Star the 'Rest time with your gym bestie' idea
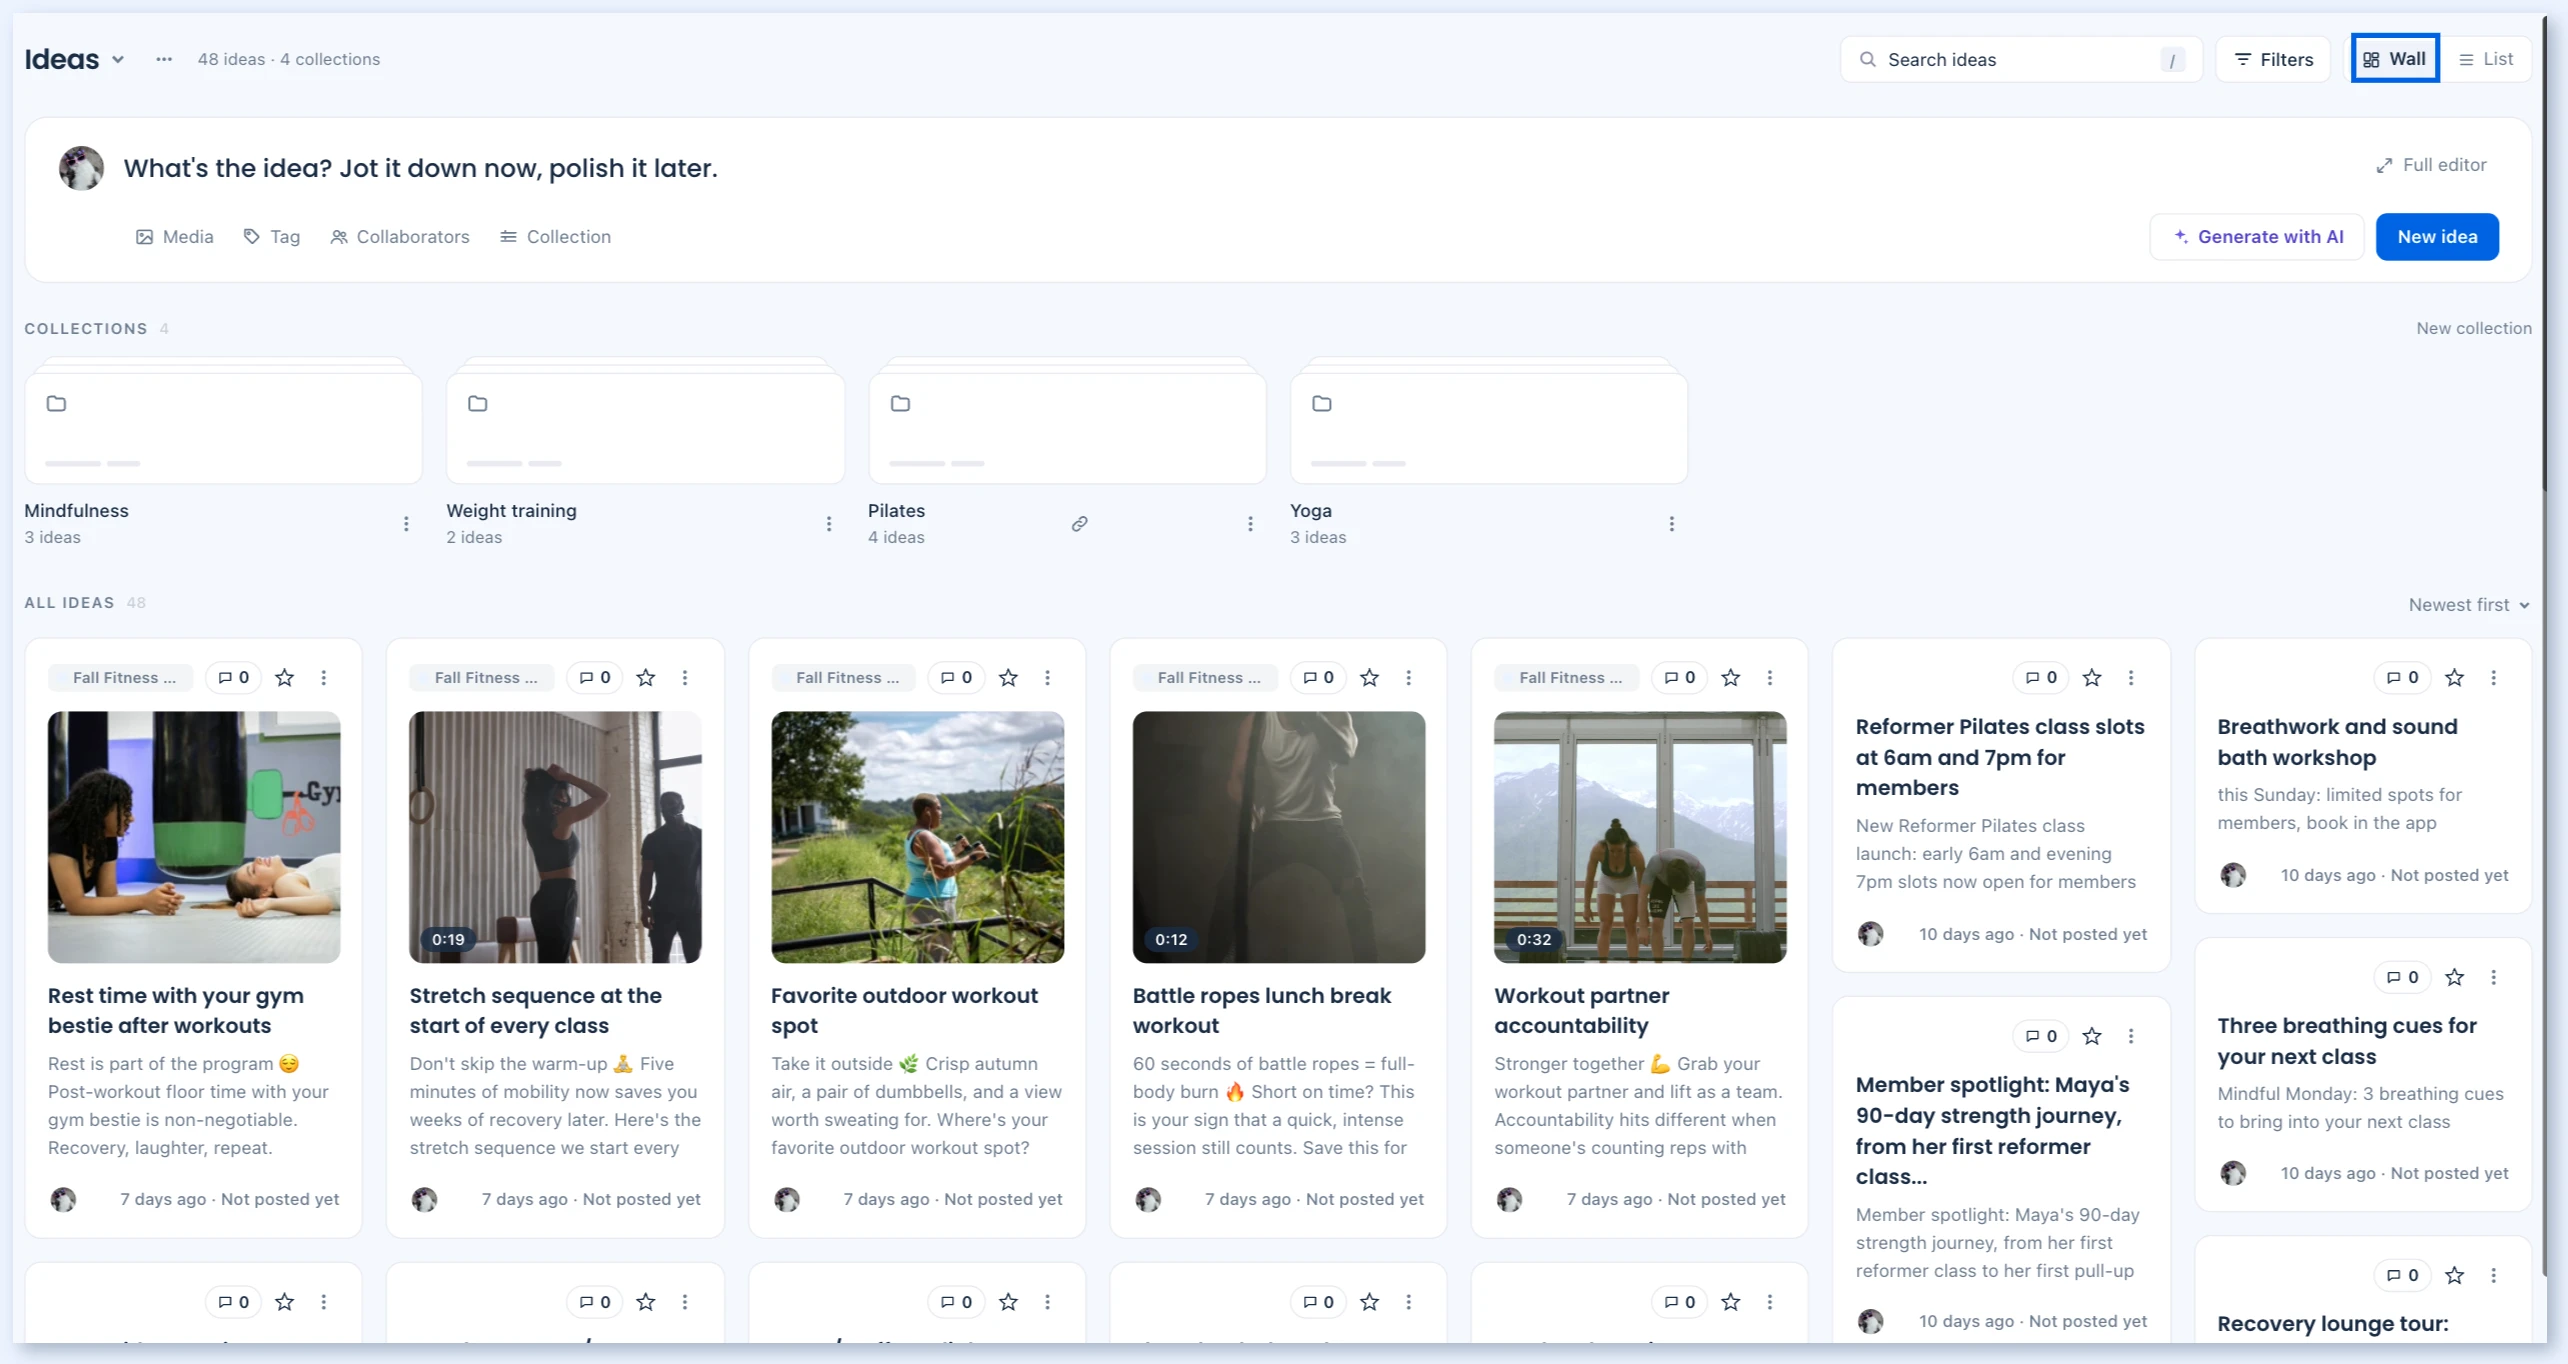2568x1364 pixels. 285,678
